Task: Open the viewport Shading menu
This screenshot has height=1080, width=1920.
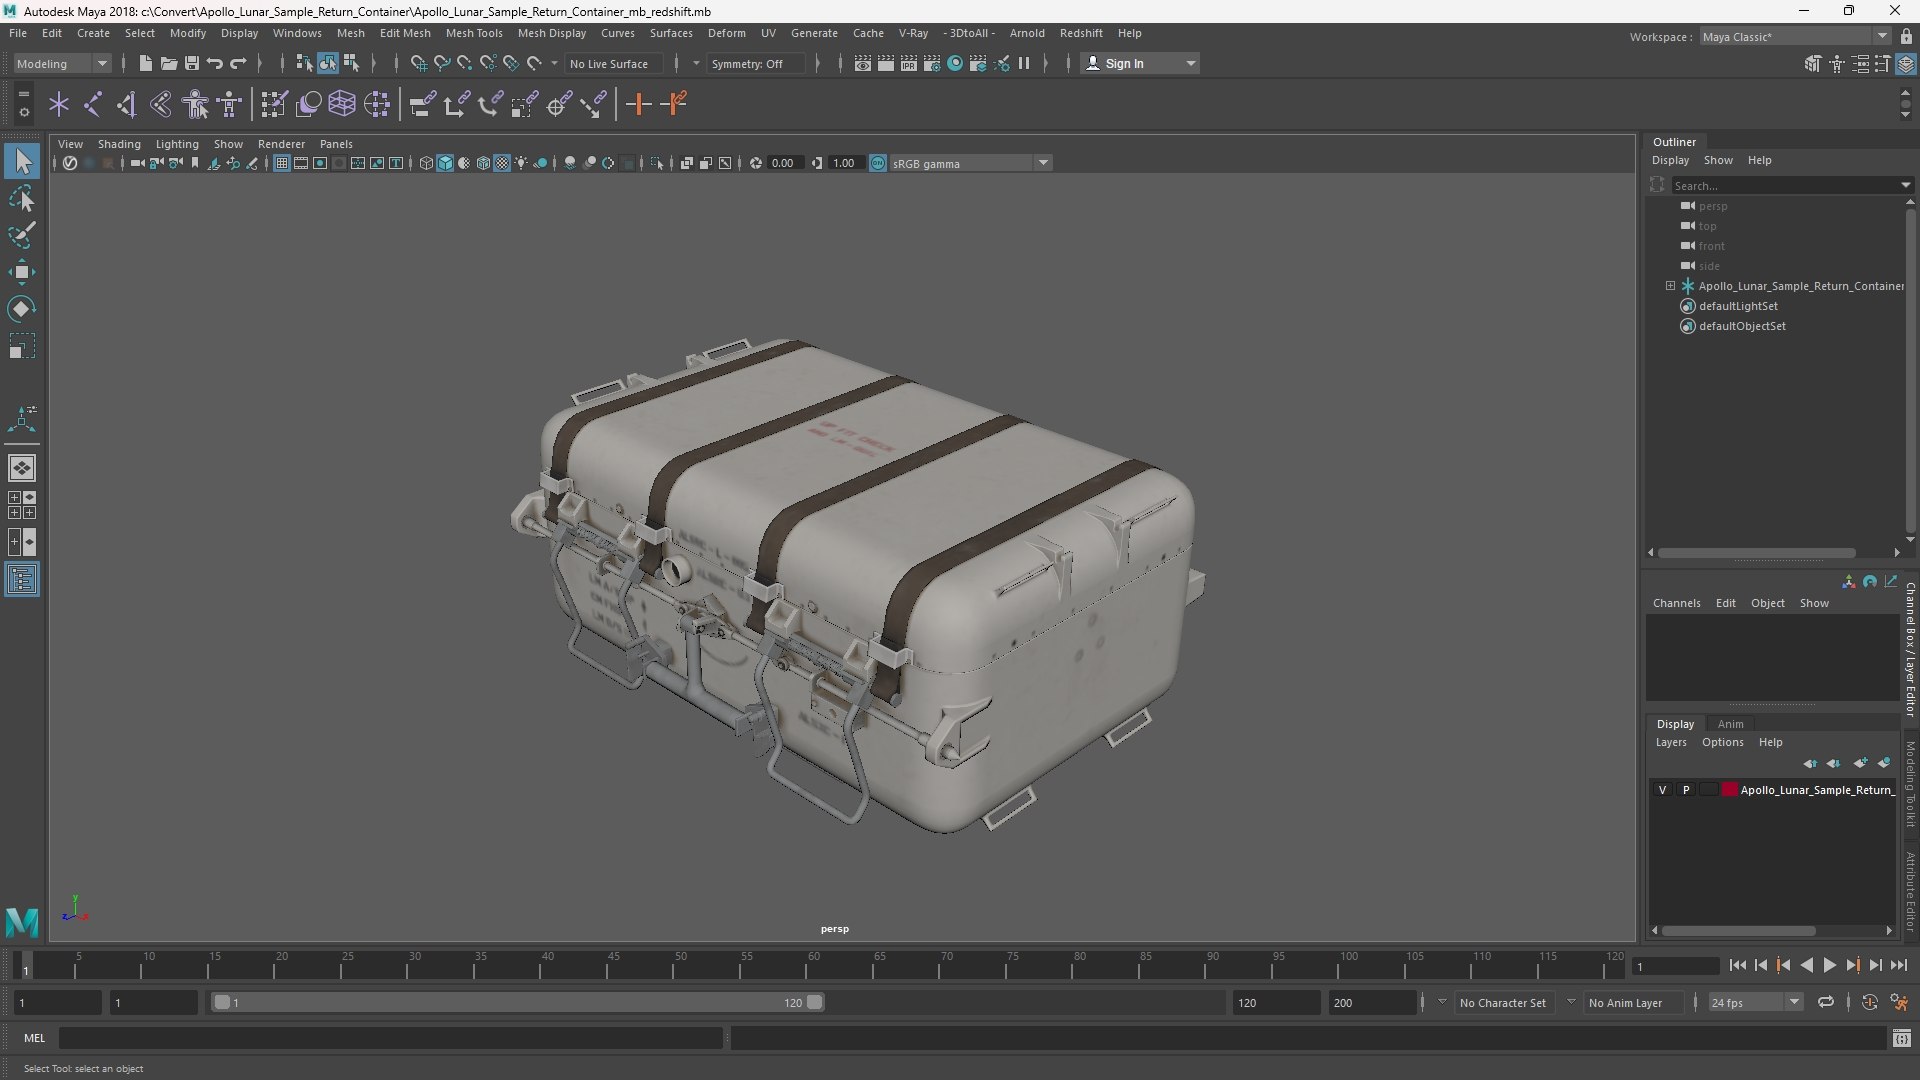Action: [119, 144]
